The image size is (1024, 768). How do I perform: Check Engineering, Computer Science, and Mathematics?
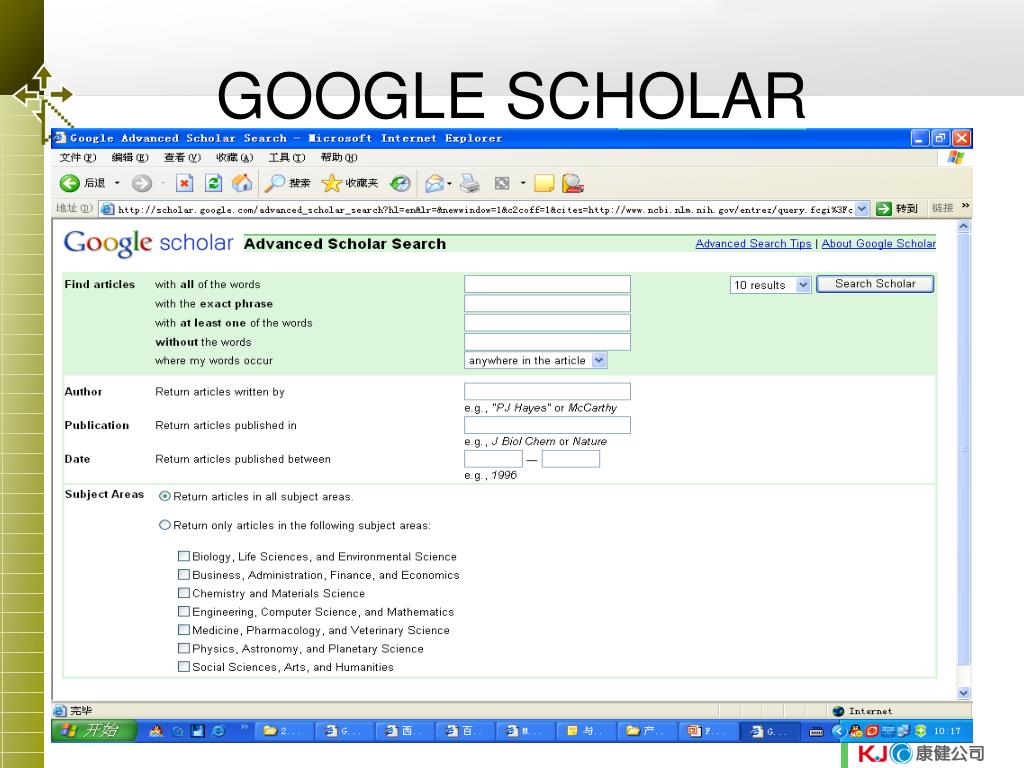(184, 612)
